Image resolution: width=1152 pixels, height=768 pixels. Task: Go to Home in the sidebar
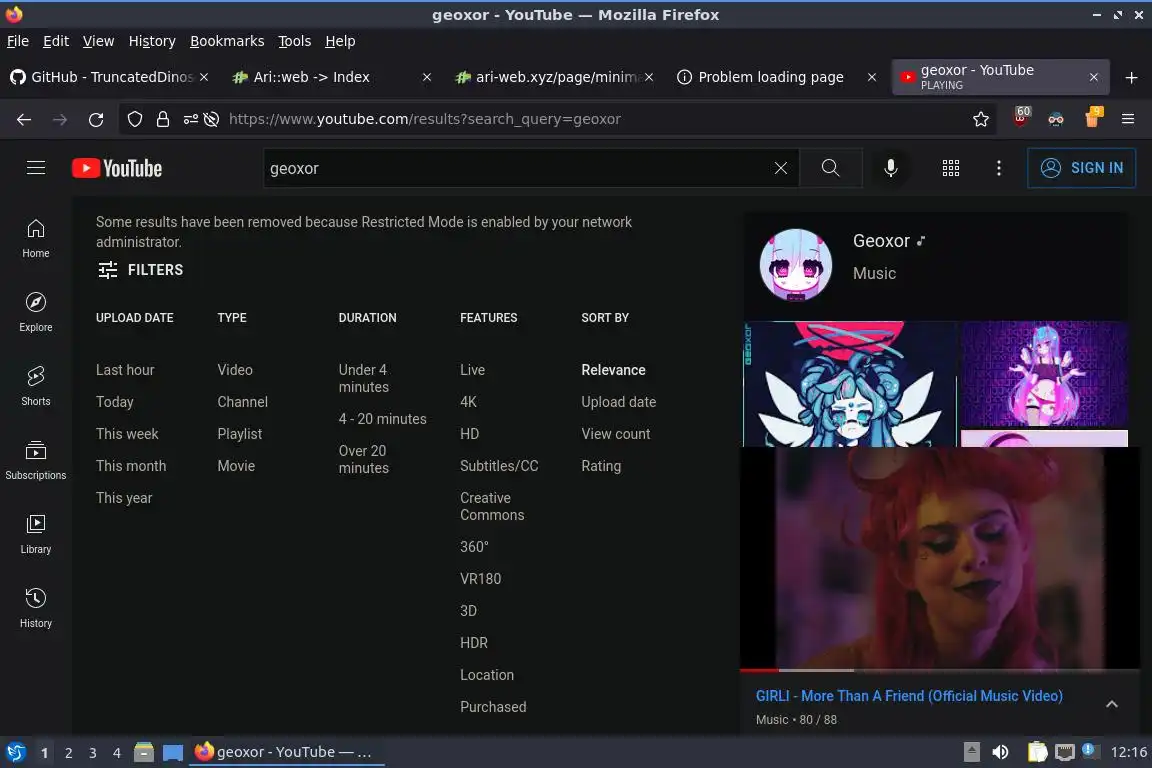click(x=35, y=238)
